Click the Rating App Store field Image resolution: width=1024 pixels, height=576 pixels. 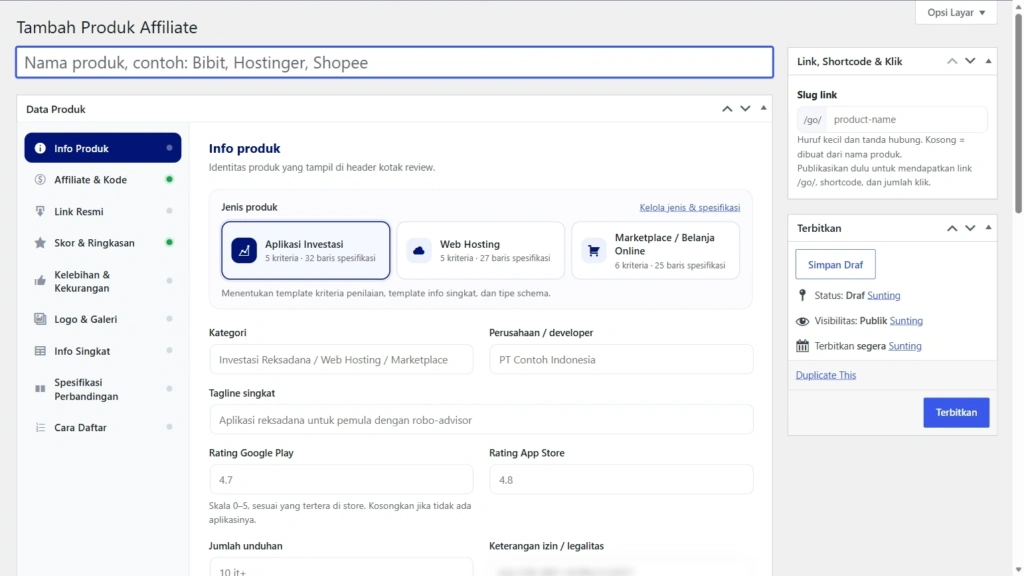[621, 479]
